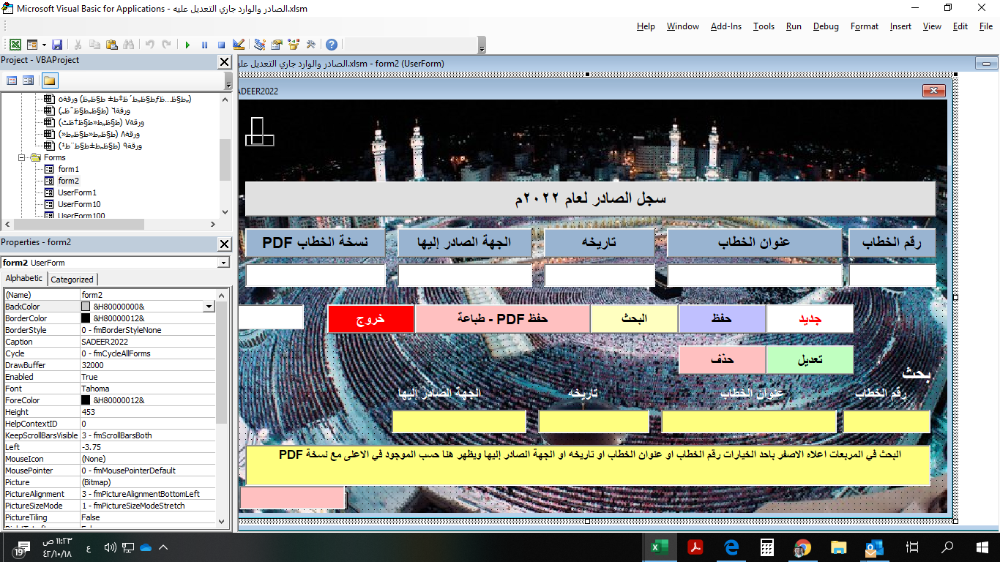Click the white field under عنوان الخطاب

(x=754, y=276)
